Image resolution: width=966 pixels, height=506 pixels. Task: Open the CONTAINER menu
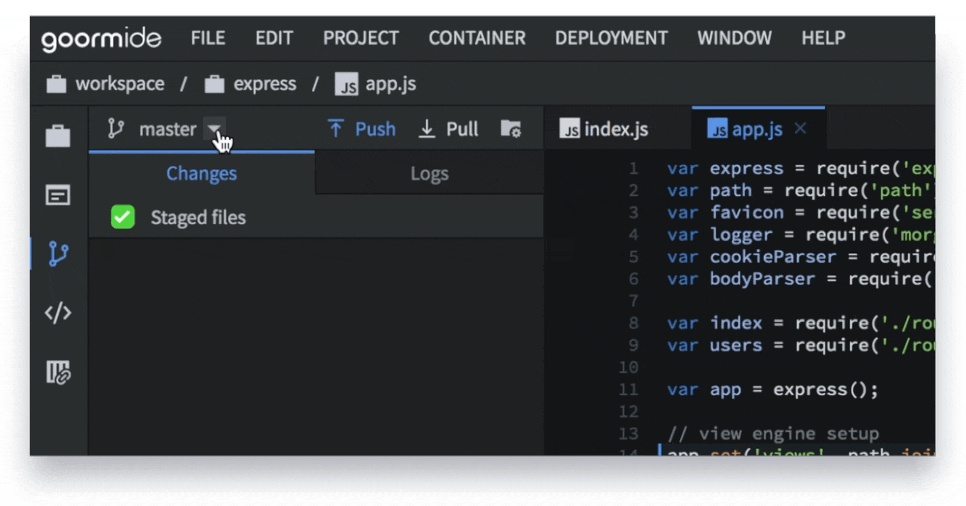pos(477,38)
